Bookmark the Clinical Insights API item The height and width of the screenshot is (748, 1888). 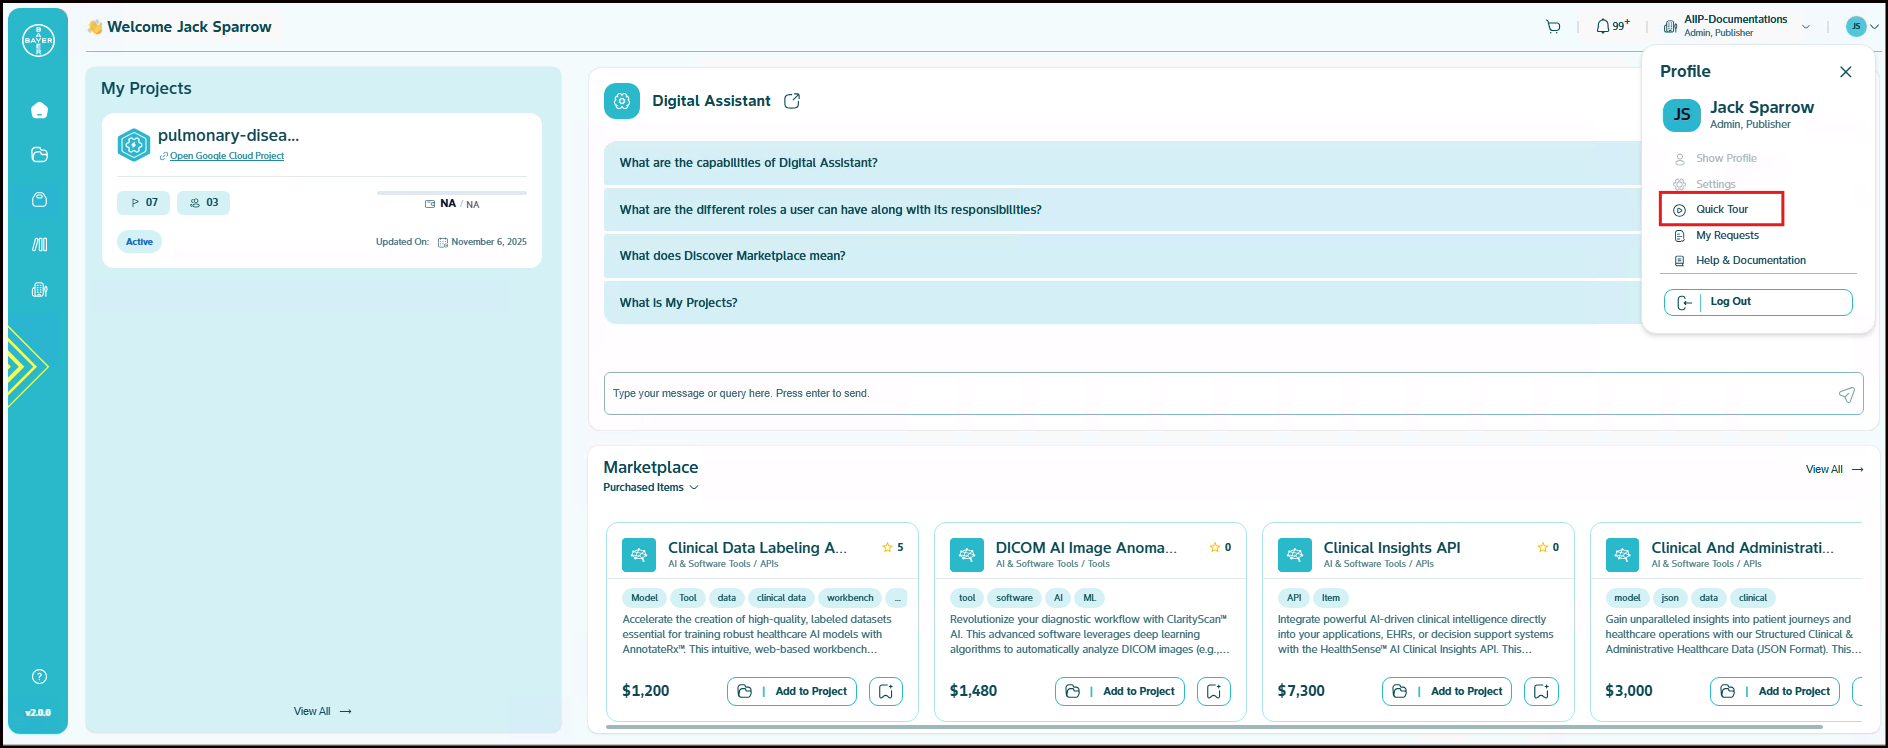1541,691
